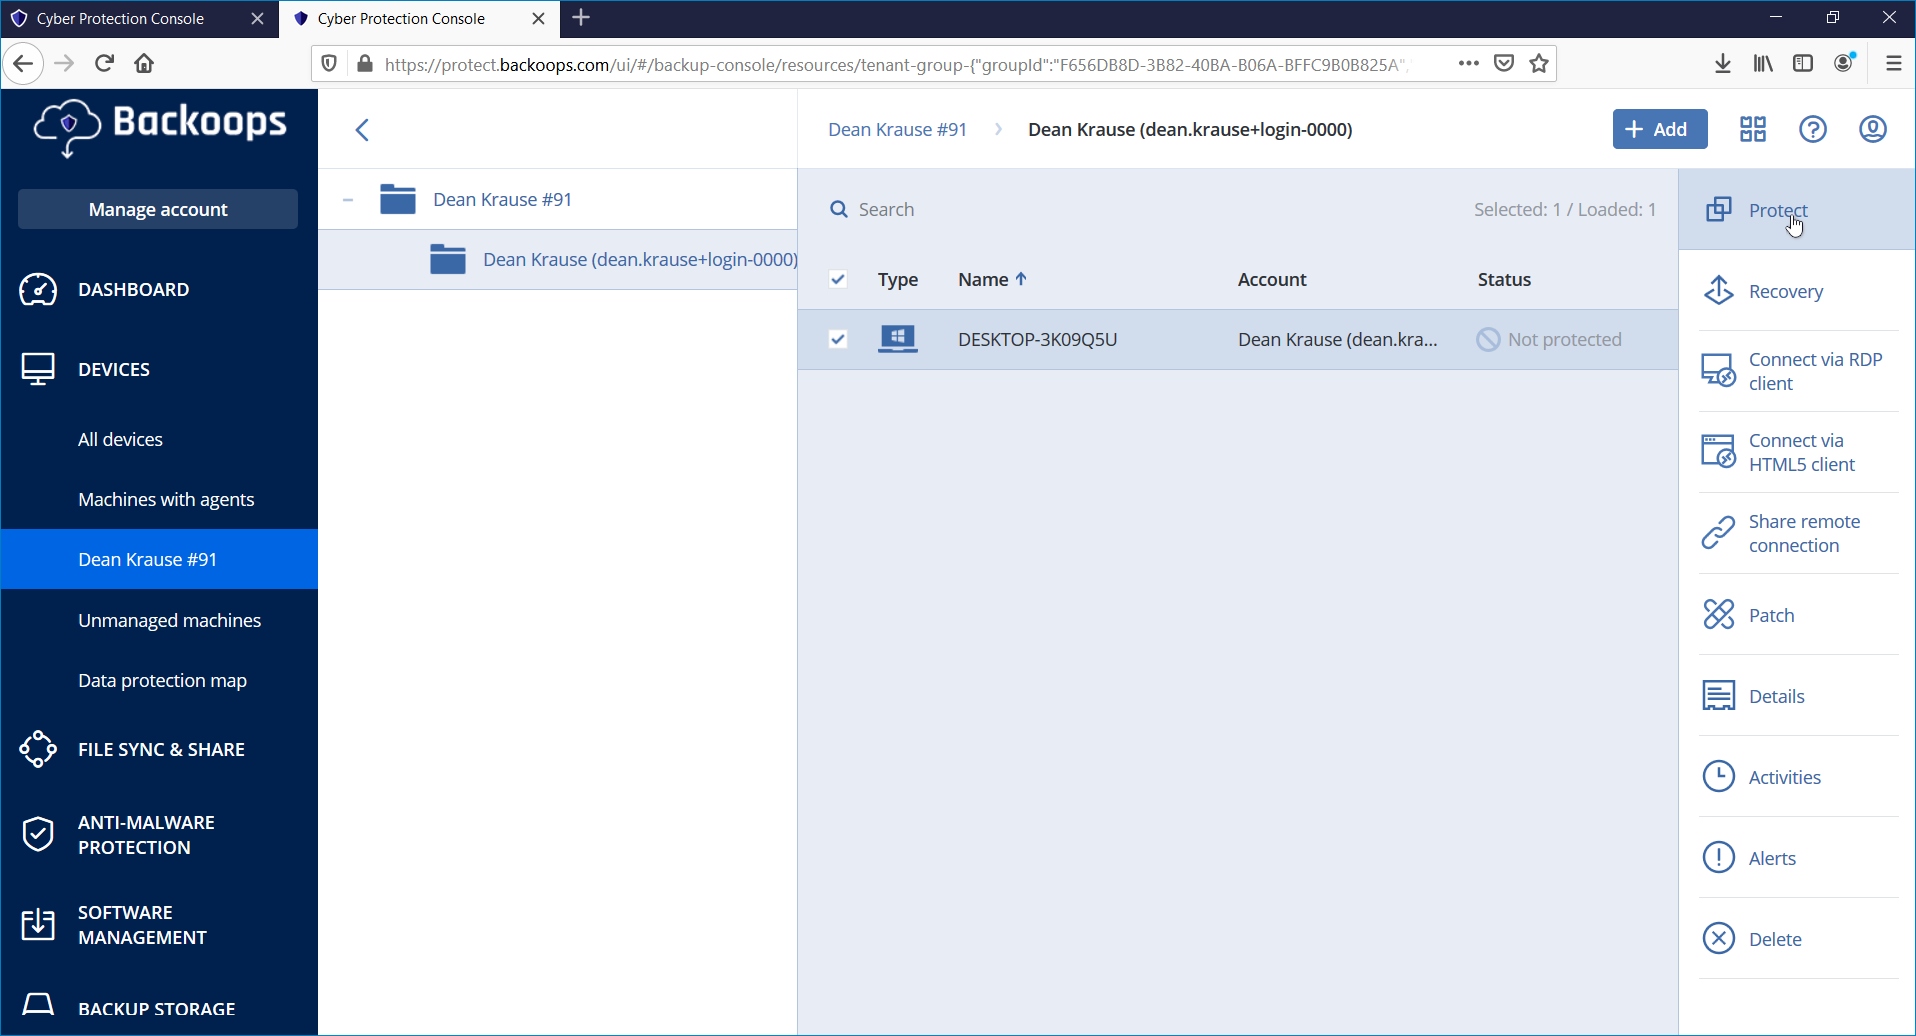Click the grid view switcher icon

point(1753,129)
